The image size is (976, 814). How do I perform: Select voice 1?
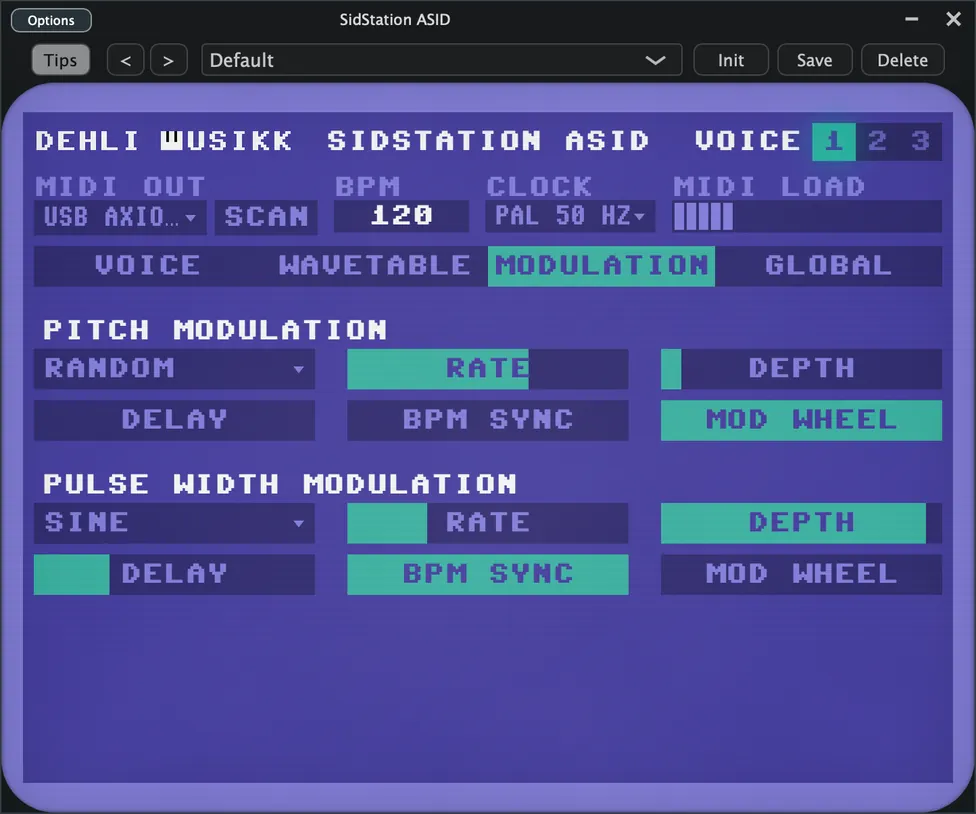833,141
